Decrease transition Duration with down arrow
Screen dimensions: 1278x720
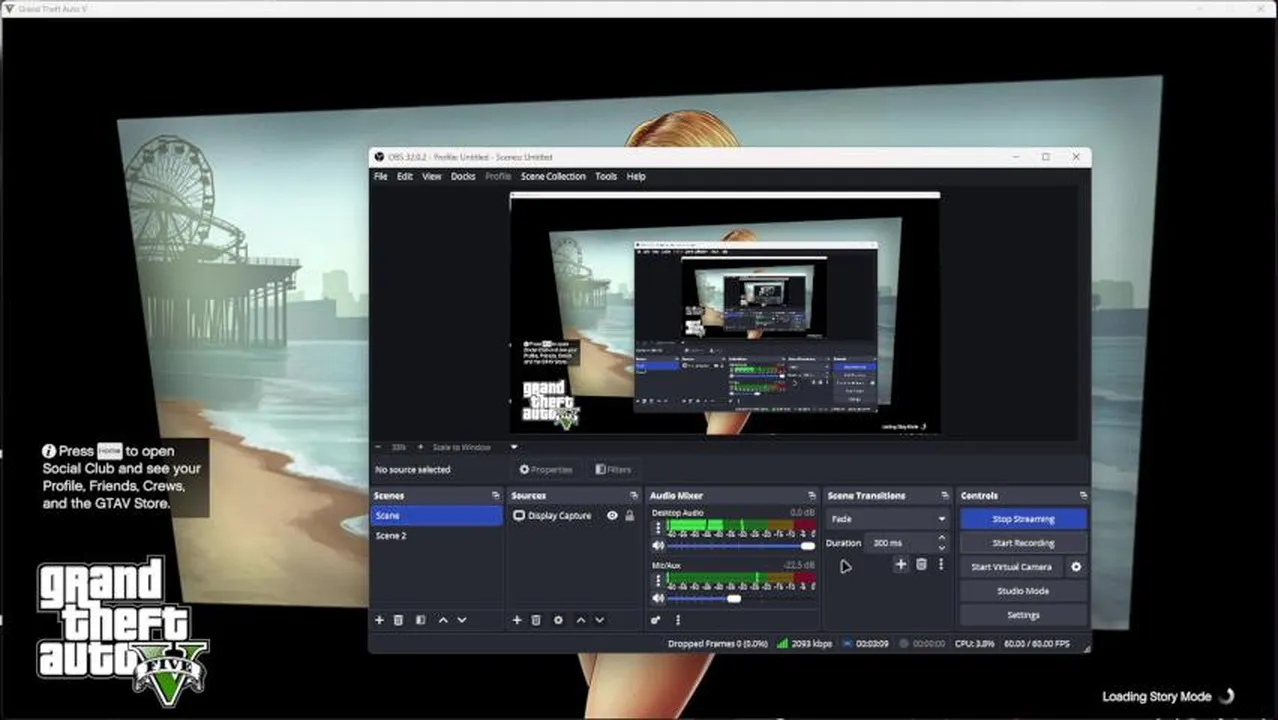[x=941, y=548]
